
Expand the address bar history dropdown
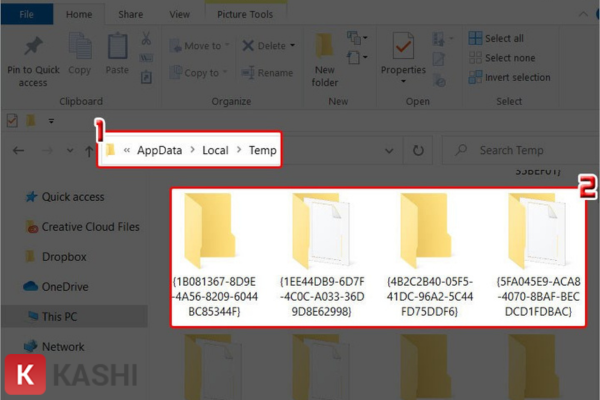tap(389, 150)
